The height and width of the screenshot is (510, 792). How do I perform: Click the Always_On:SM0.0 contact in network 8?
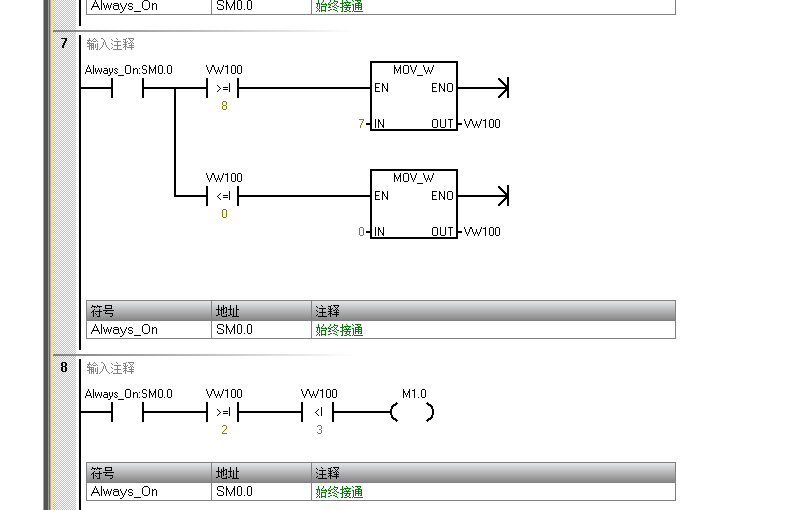point(128,412)
